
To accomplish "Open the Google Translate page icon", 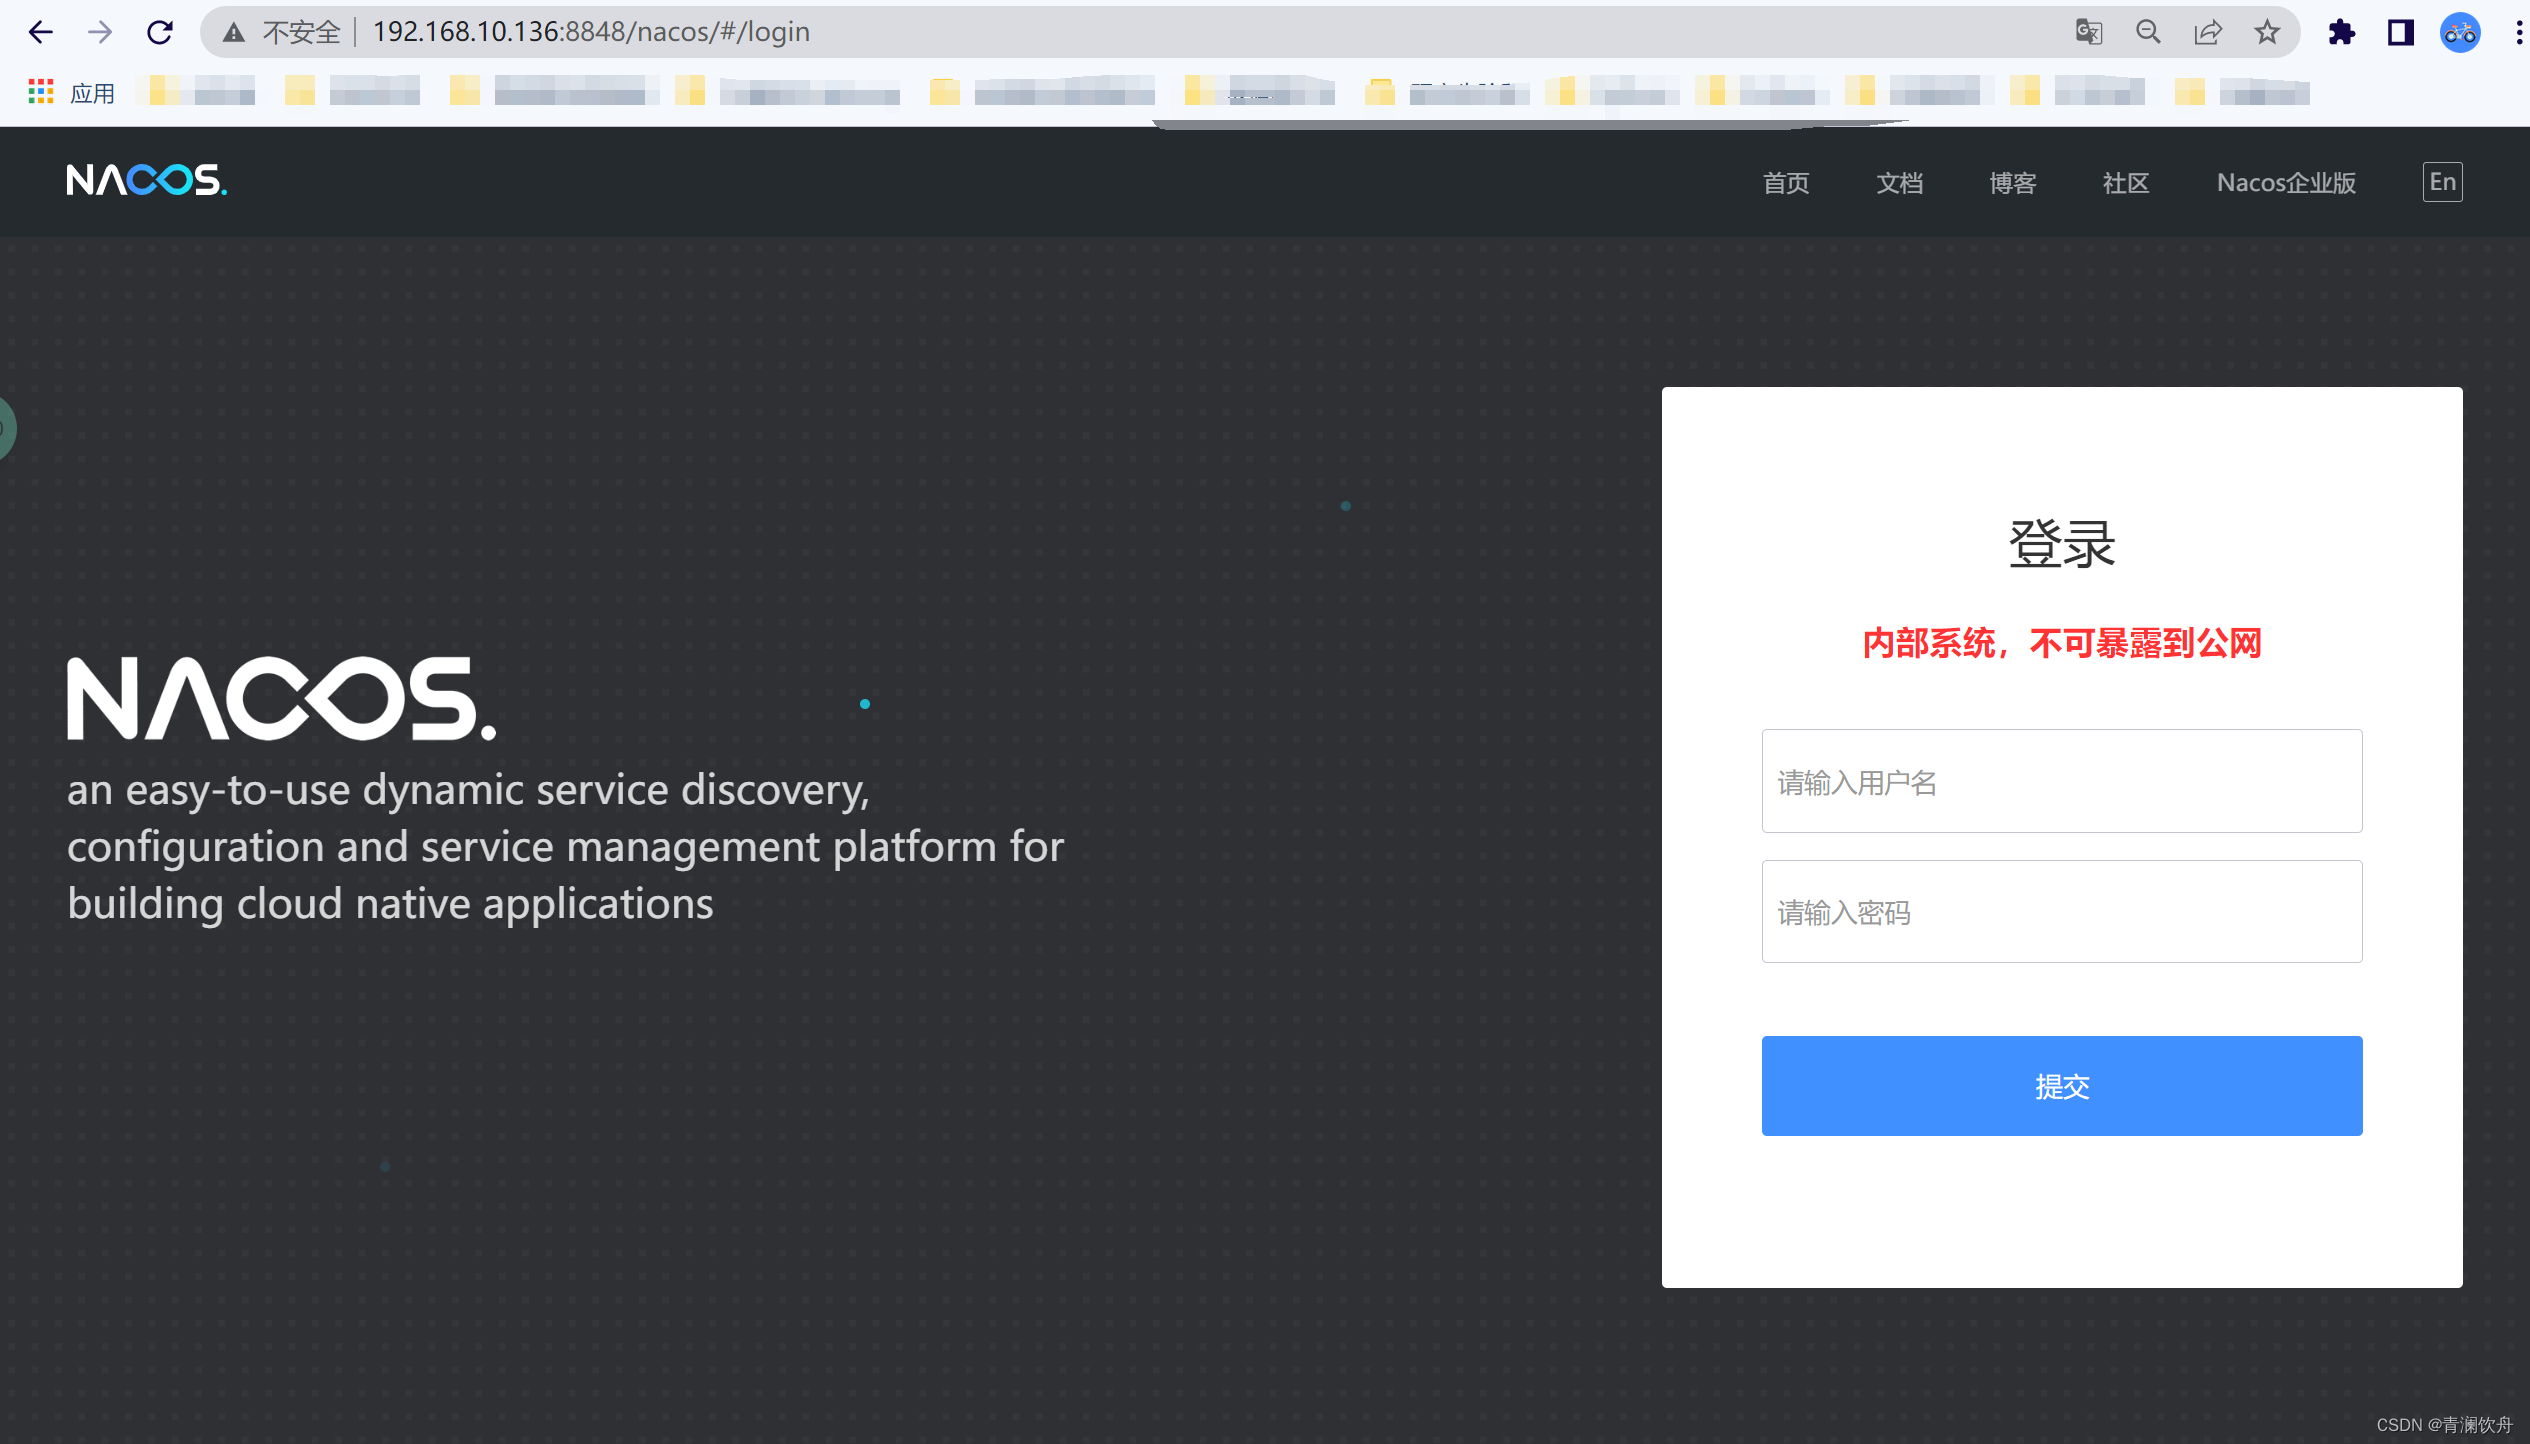I will [2088, 32].
